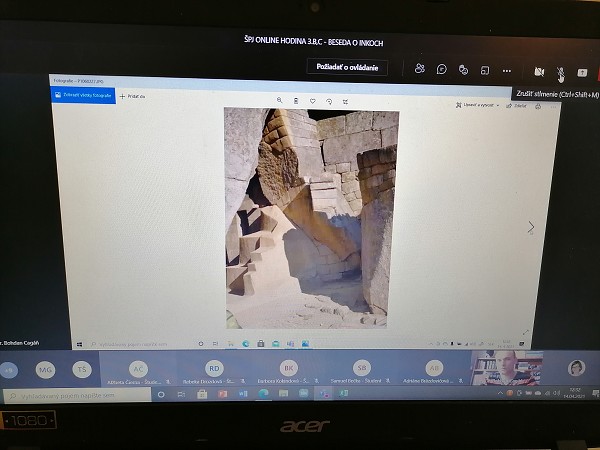Open taskbar clock and date

(x=574, y=393)
